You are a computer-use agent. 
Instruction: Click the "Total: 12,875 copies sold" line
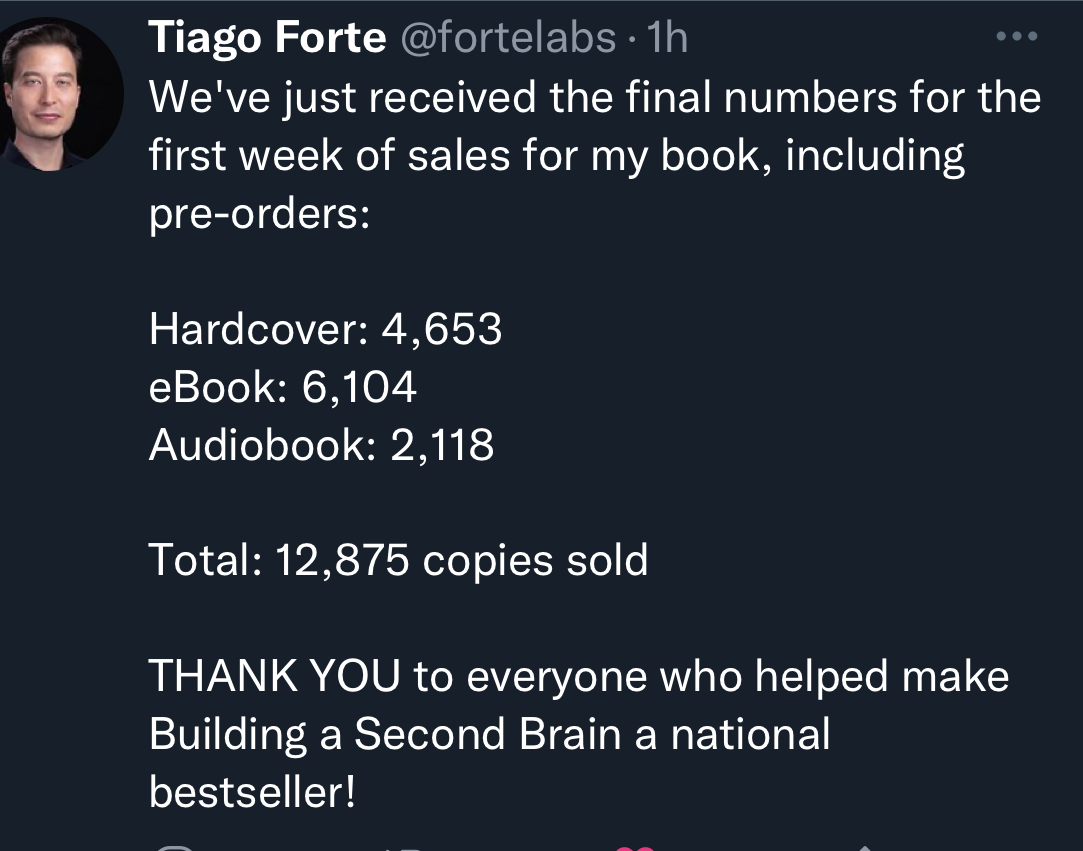tap(398, 560)
